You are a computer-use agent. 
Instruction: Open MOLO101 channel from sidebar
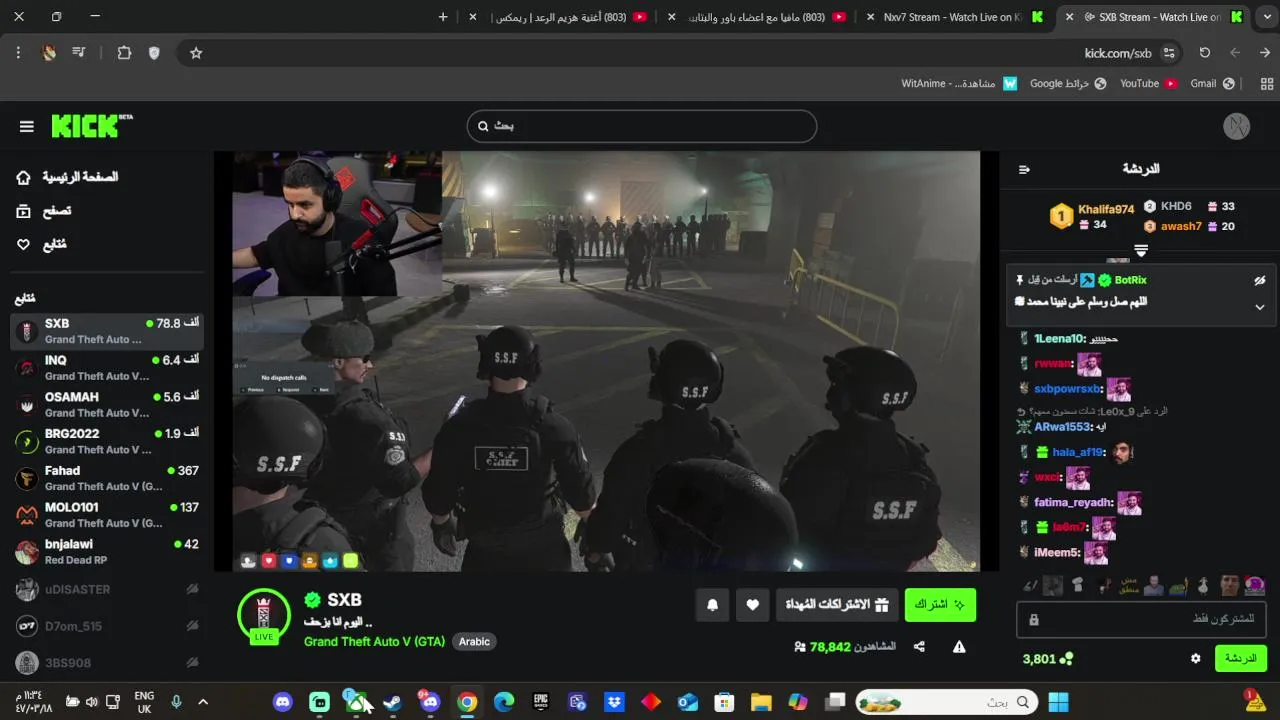(107, 515)
